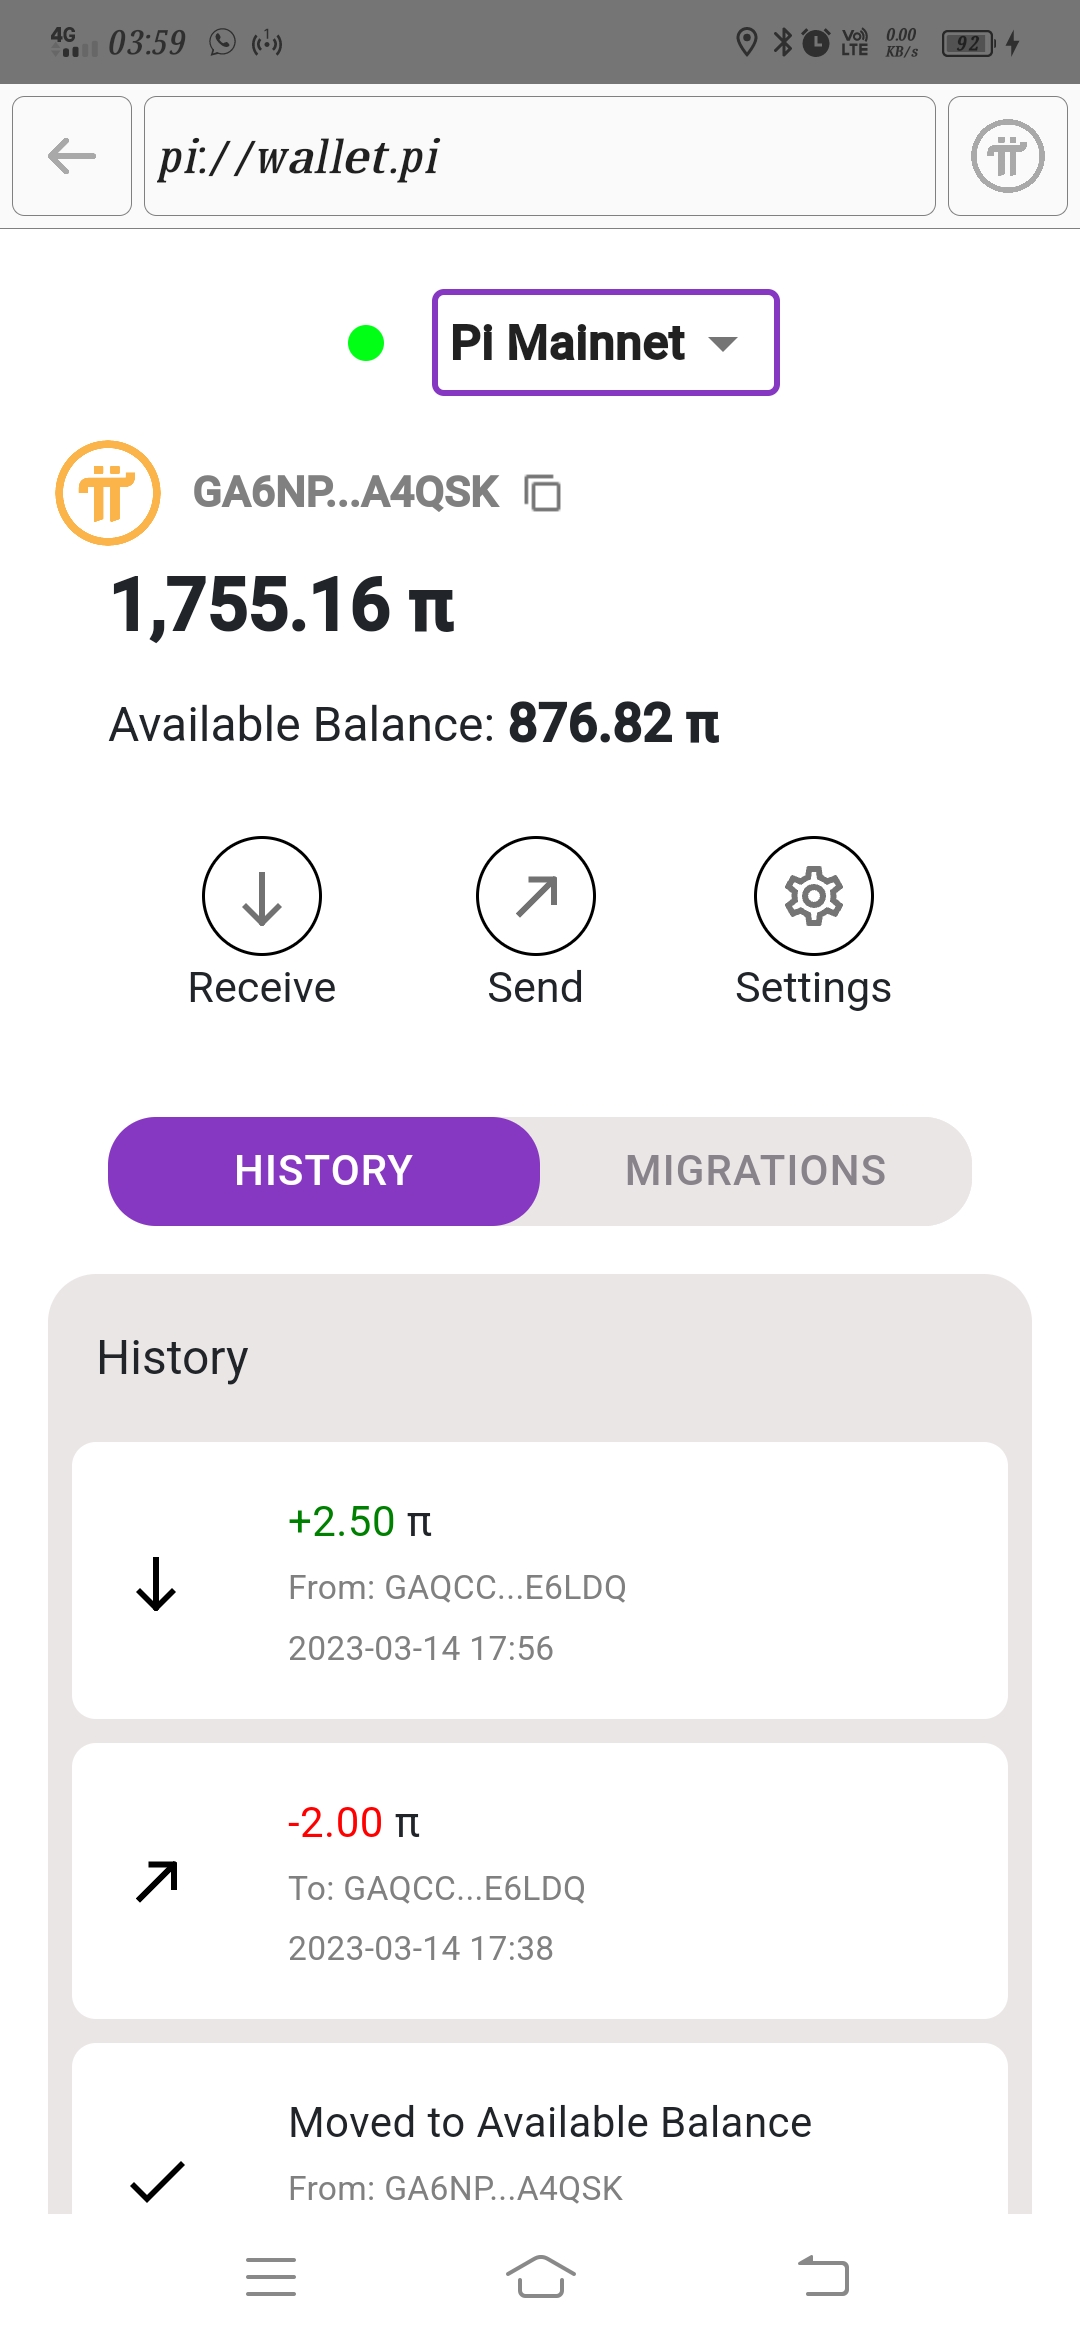Open the +2.50 π received transaction
The height and width of the screenshot is (2340, 1080).
click(540, 1580)
